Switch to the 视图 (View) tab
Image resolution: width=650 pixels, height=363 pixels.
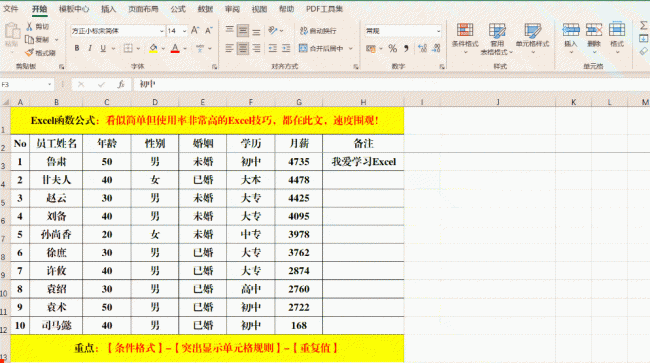(x=259, y=9)
